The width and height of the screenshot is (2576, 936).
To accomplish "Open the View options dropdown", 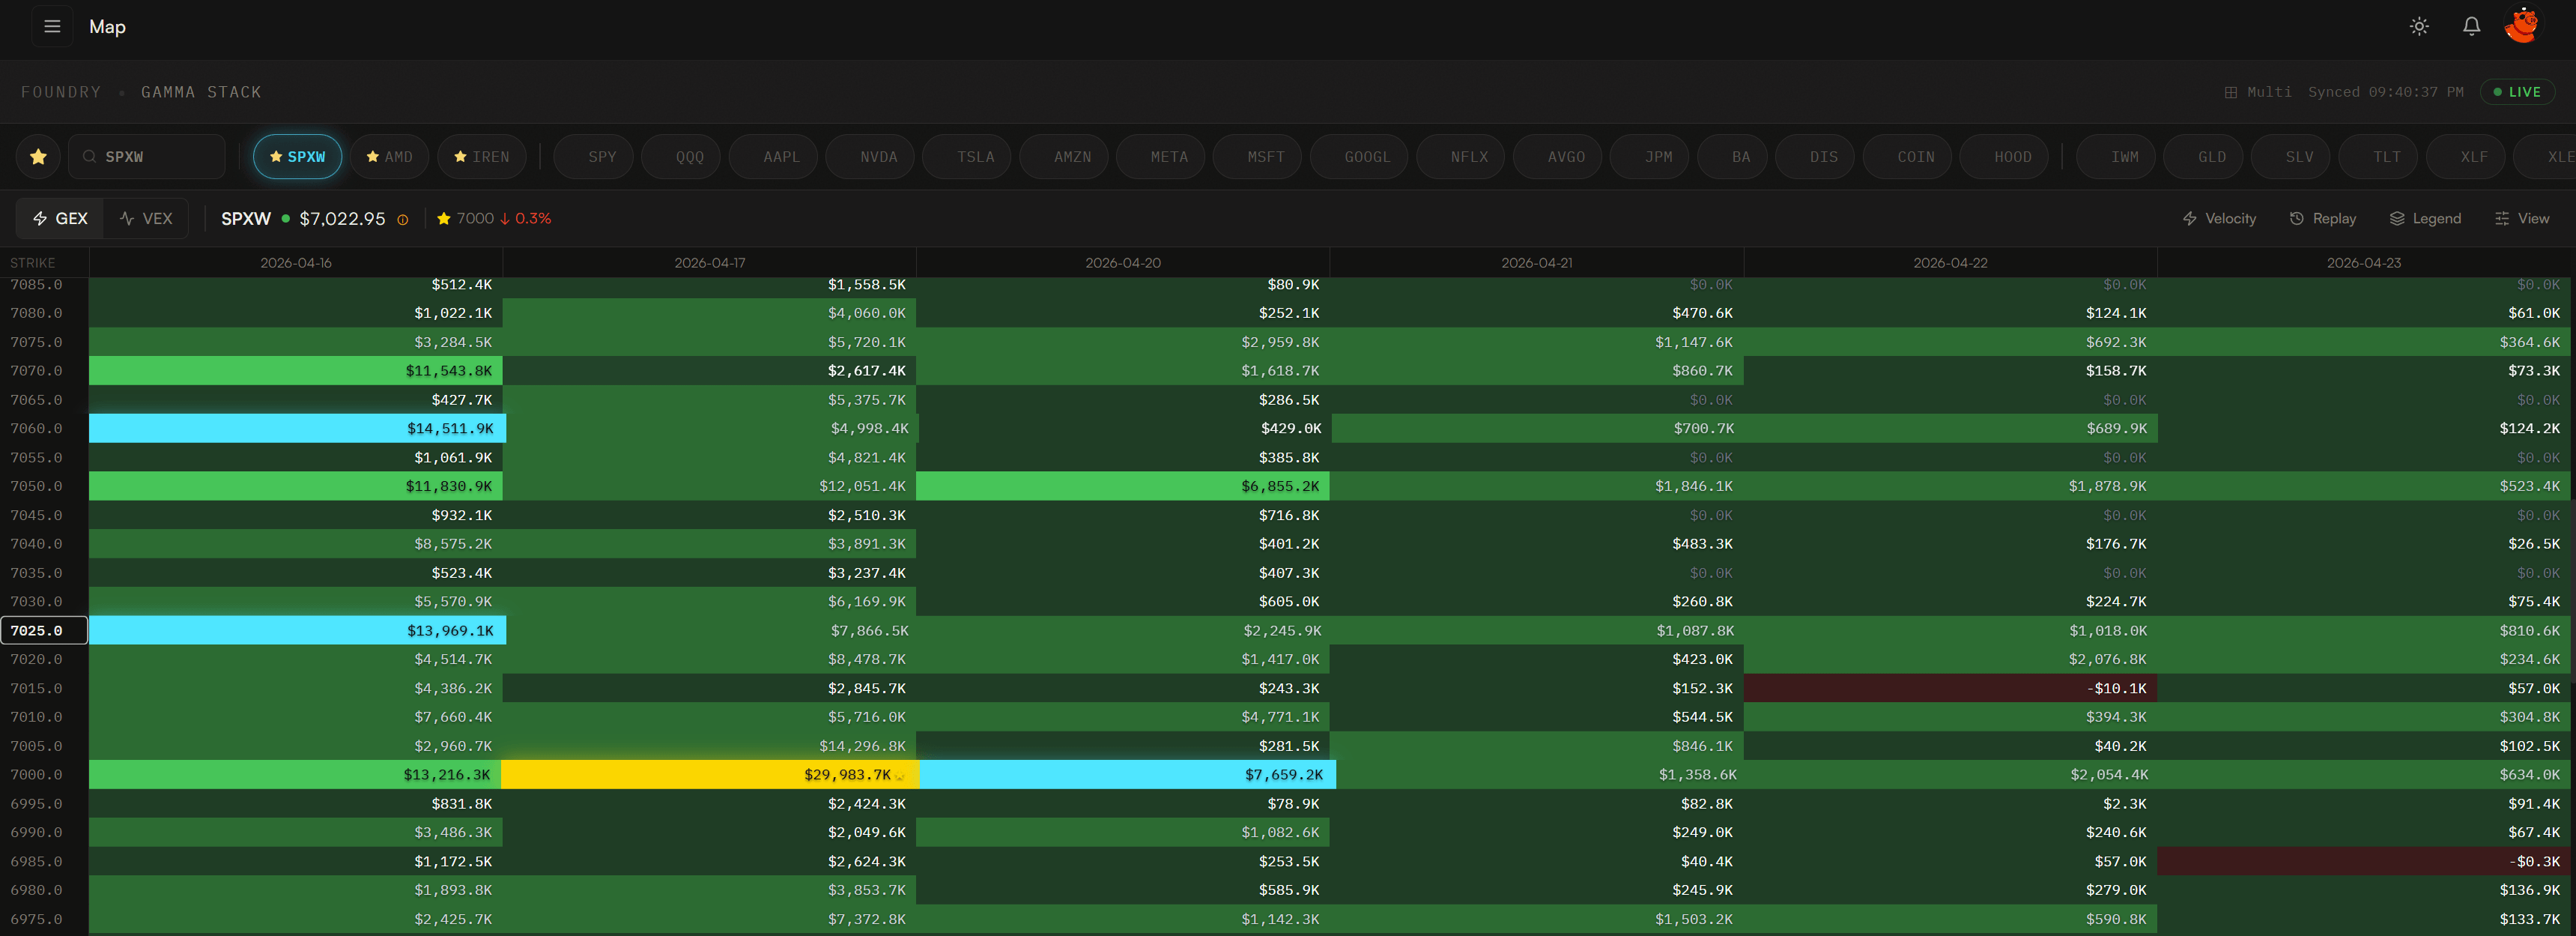I will (x=2521, y=219).
